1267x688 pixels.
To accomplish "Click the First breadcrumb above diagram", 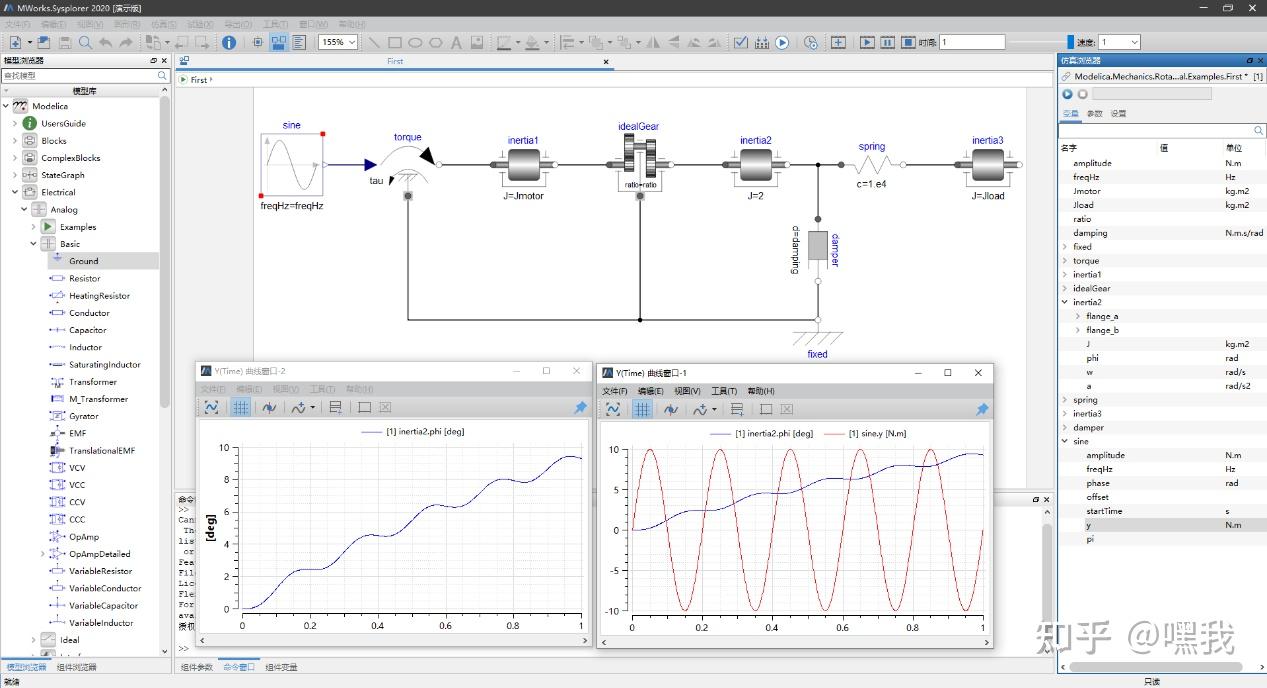I will click(199, 80).
